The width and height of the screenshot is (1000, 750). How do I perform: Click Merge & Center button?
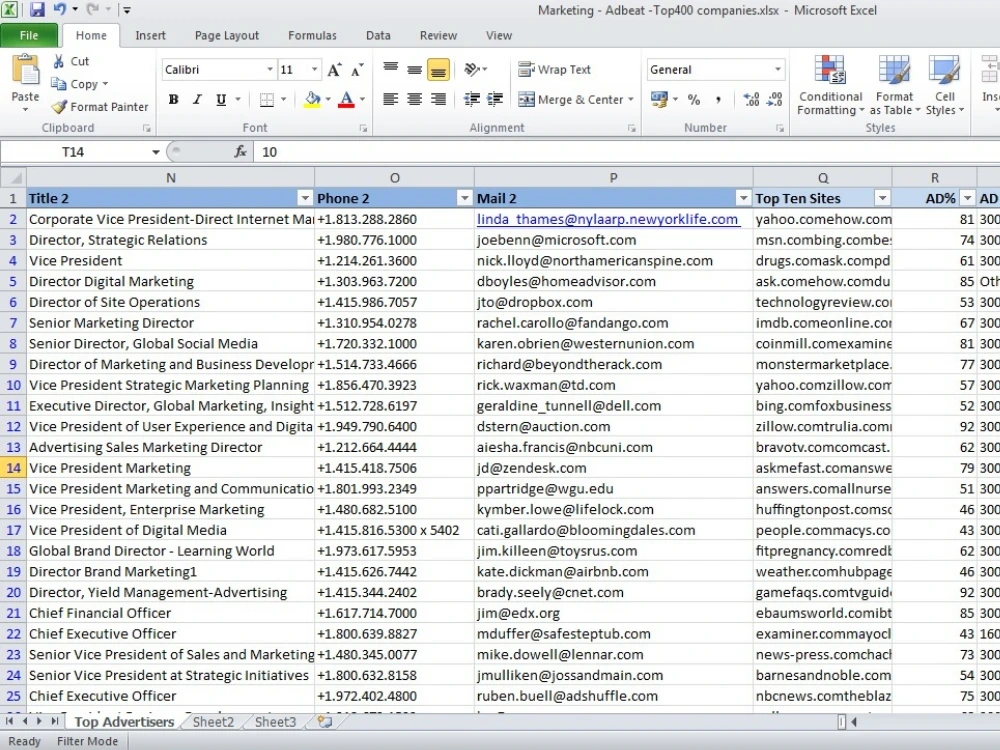pyautogui.click(x=571, y=99)
